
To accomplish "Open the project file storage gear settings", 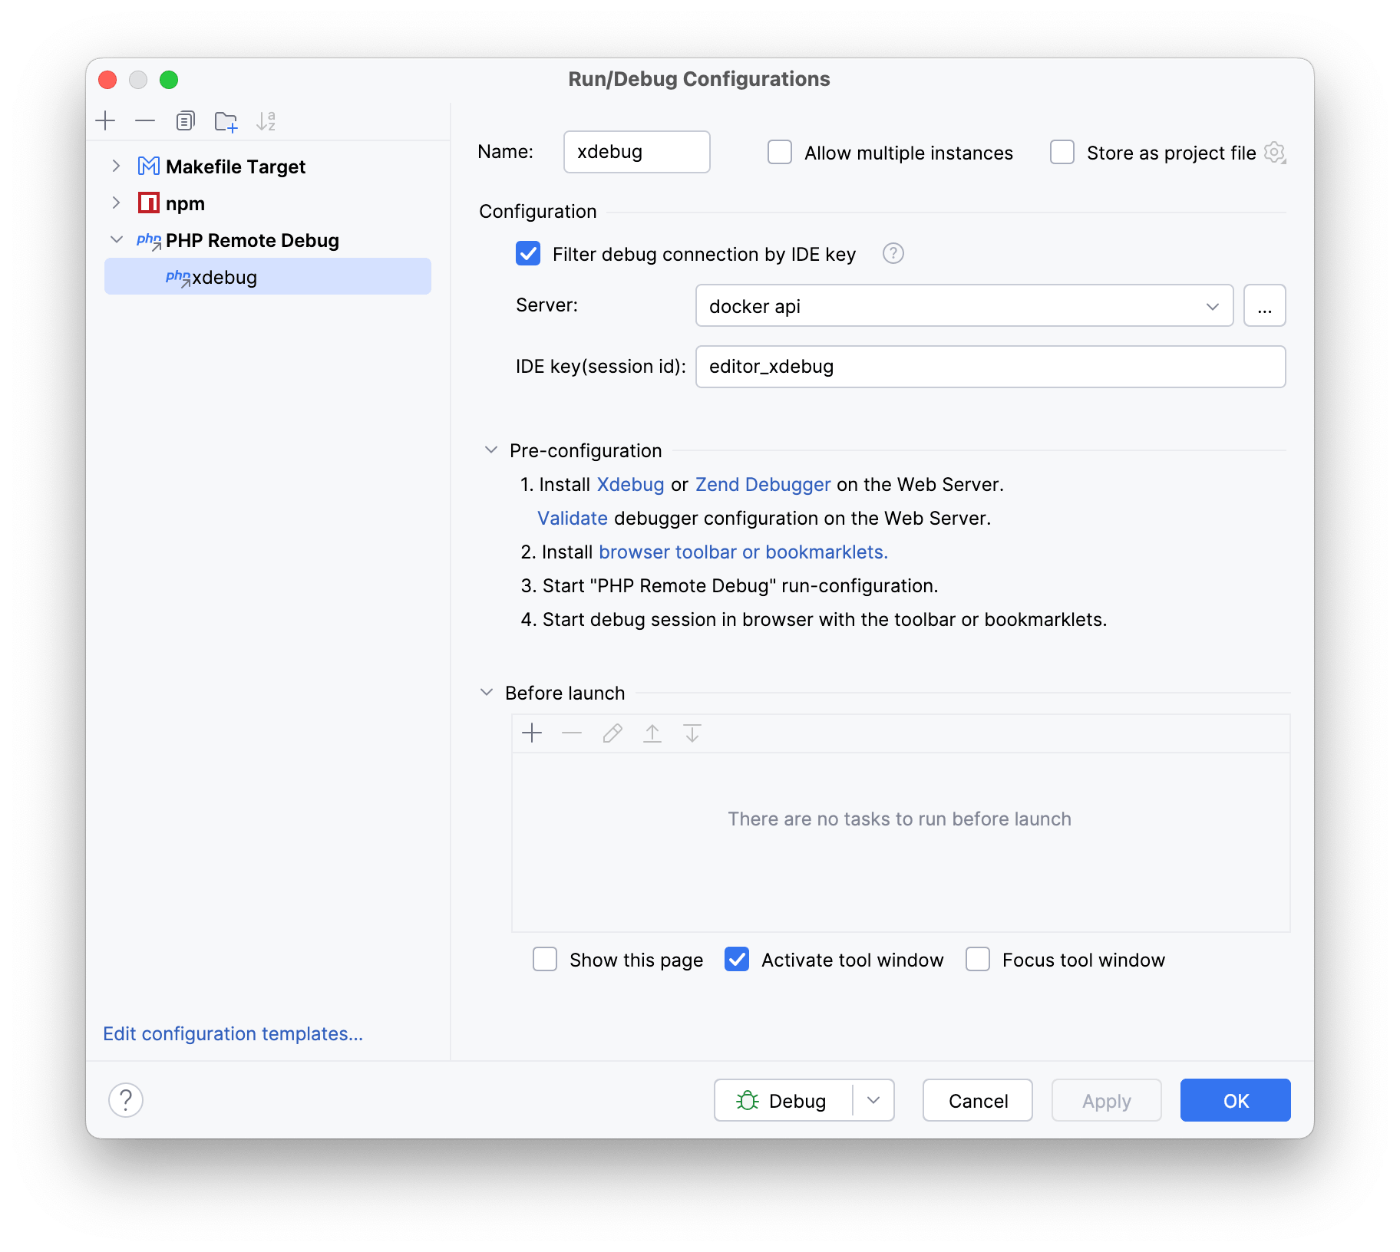I will pos(1274,152).
